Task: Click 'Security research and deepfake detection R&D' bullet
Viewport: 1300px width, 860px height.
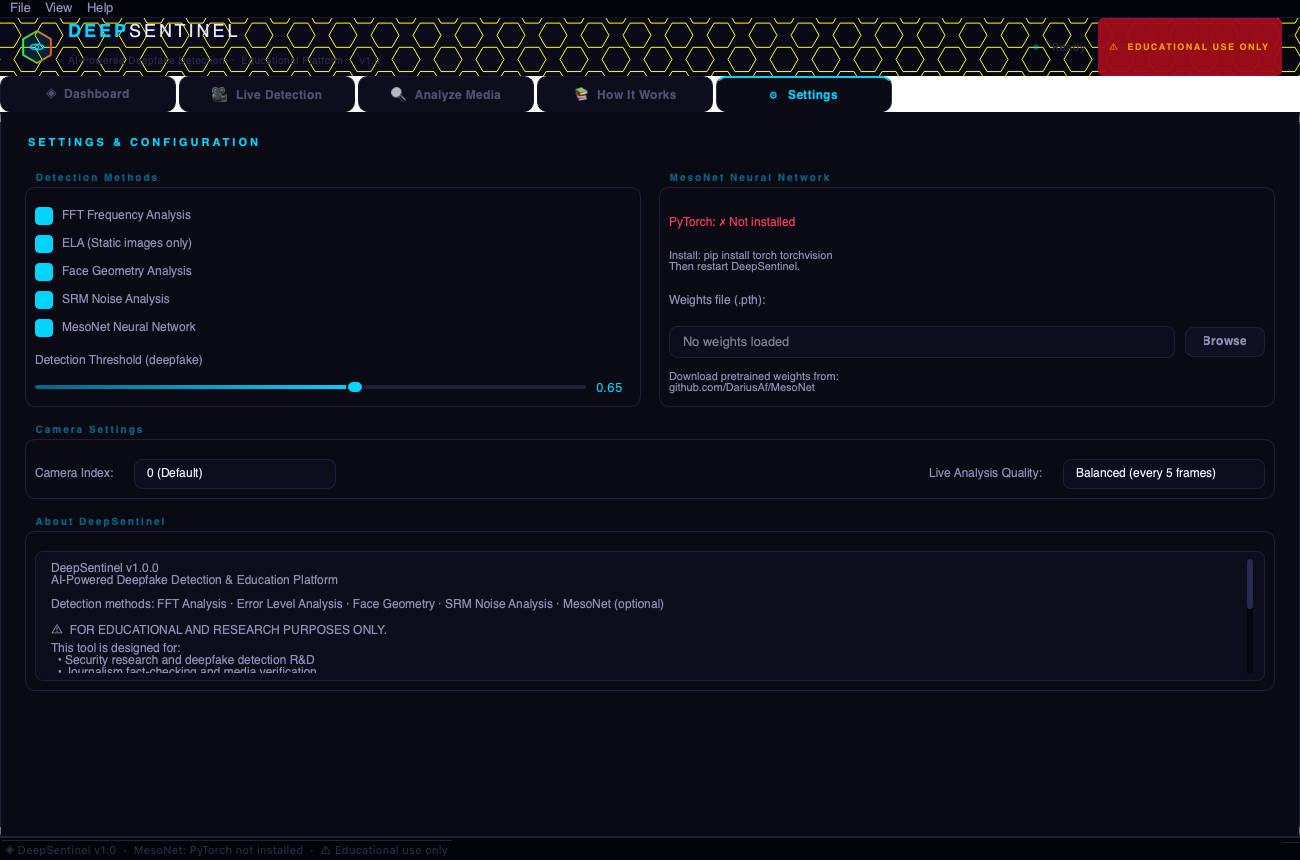Action: click(190, 660)
